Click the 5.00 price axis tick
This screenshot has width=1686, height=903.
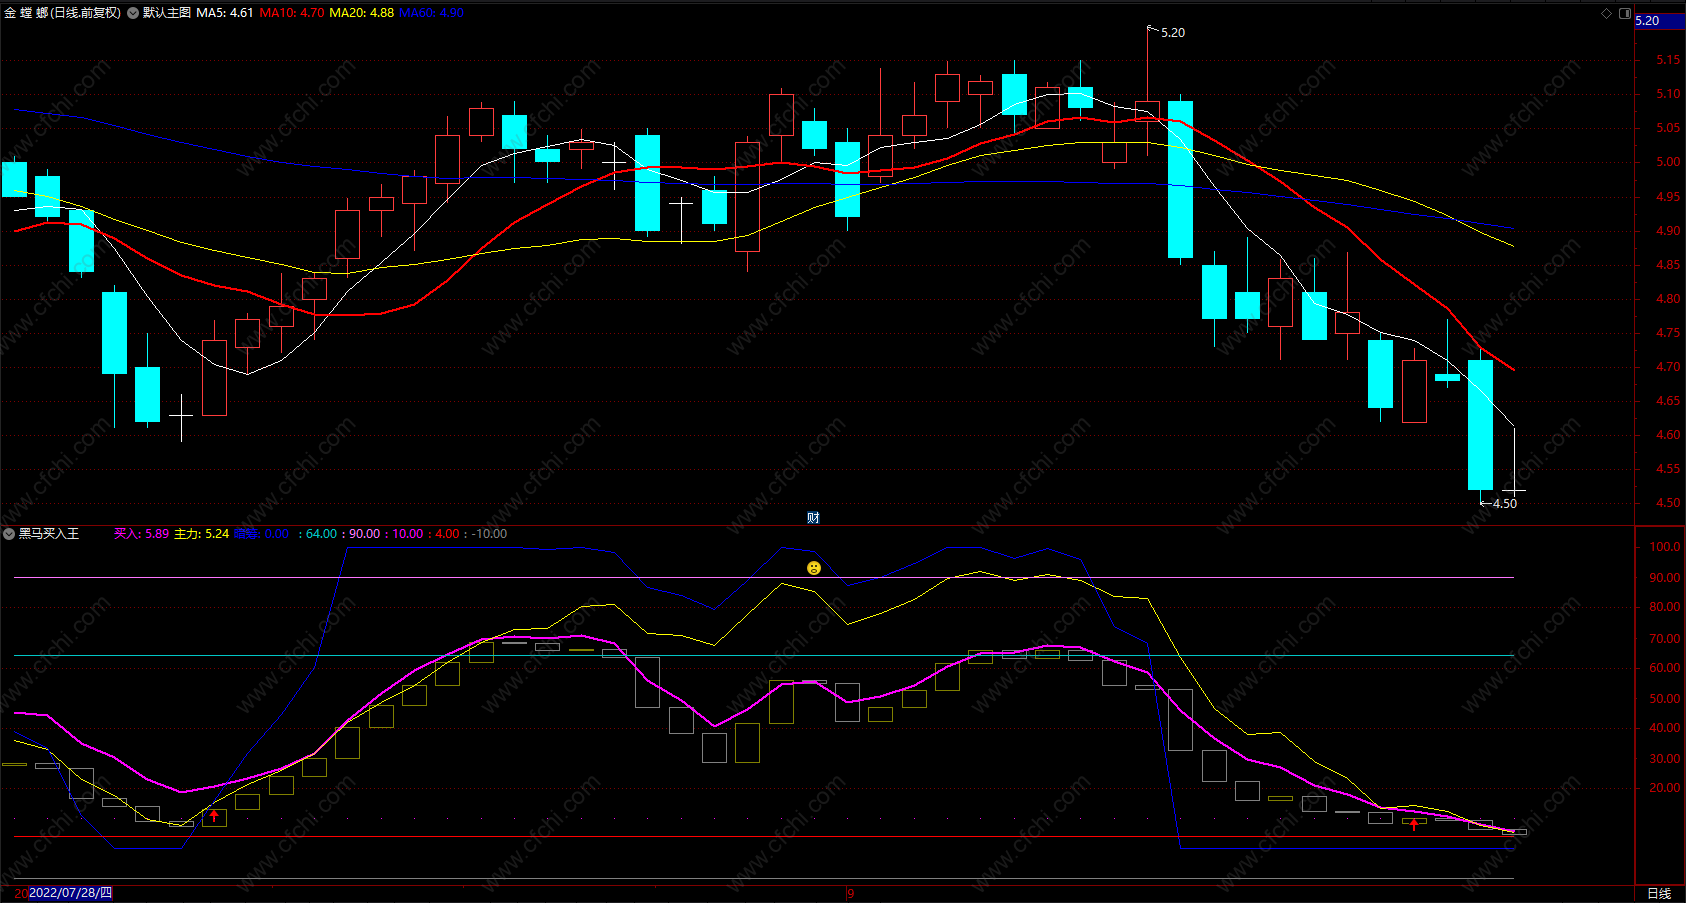pos(1668,162)
